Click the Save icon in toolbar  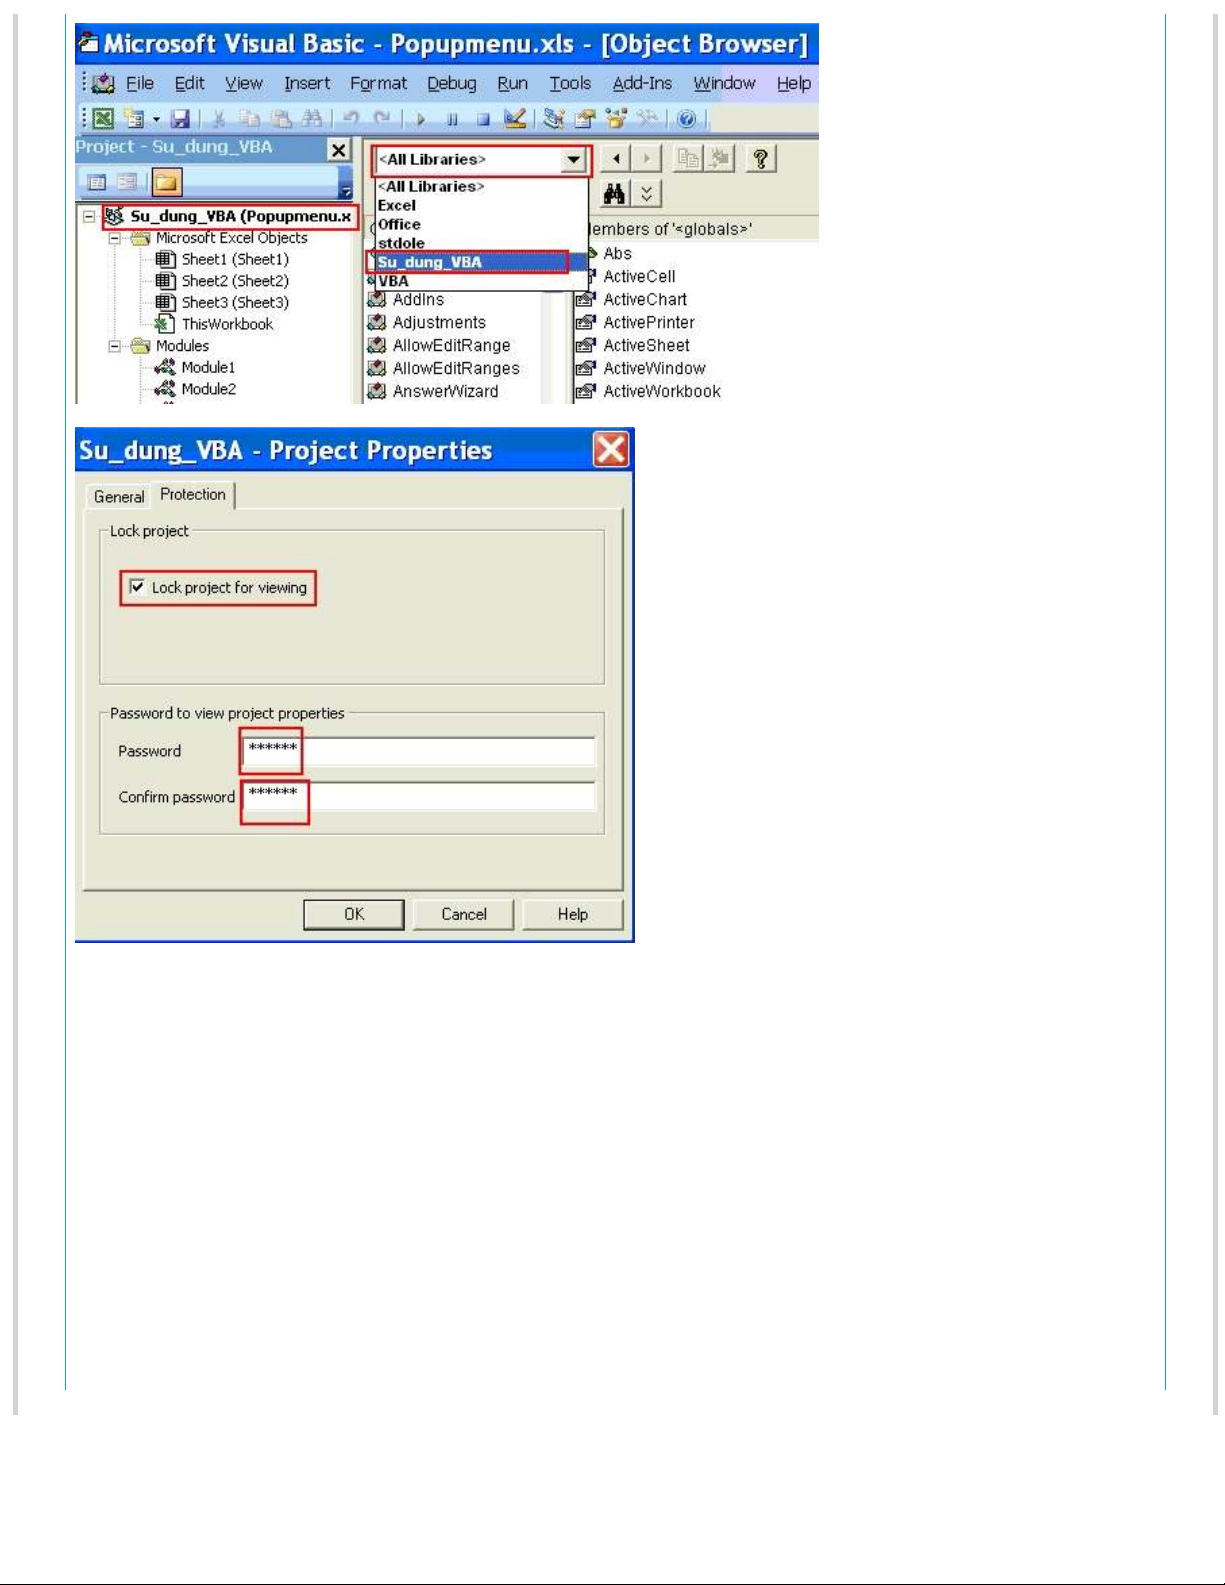tap(180, 119)
